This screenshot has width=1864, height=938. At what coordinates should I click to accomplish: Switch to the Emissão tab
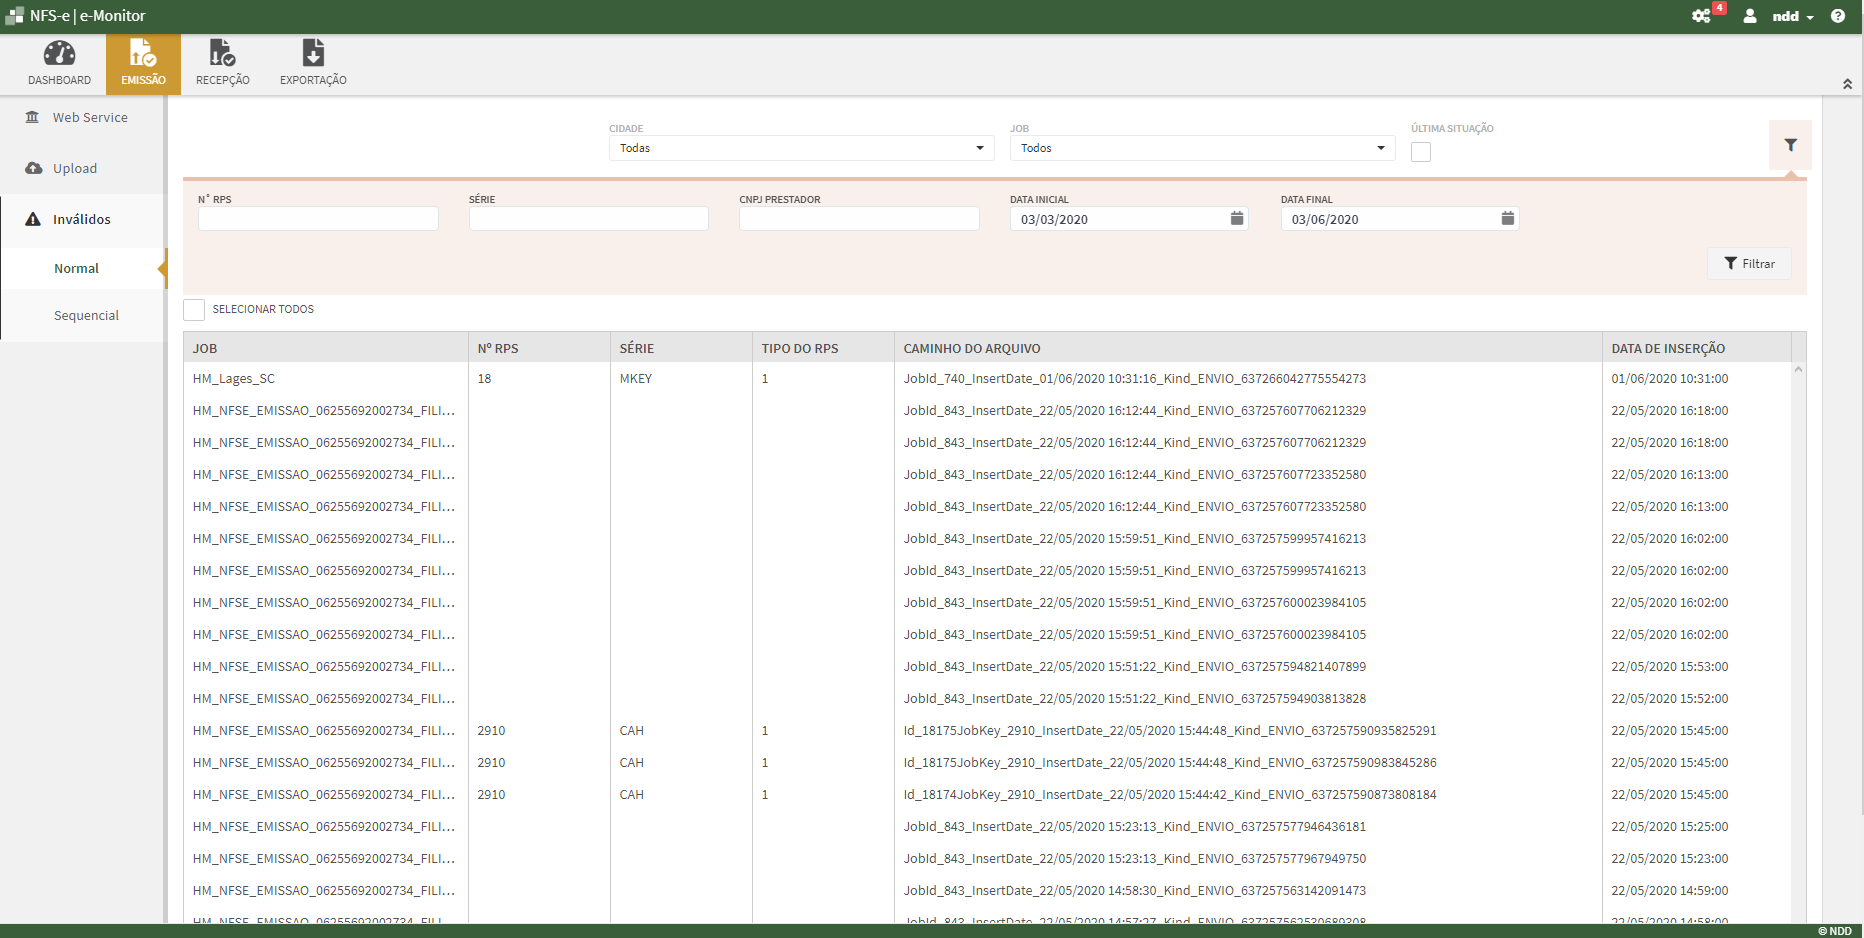tap(143, 64)
